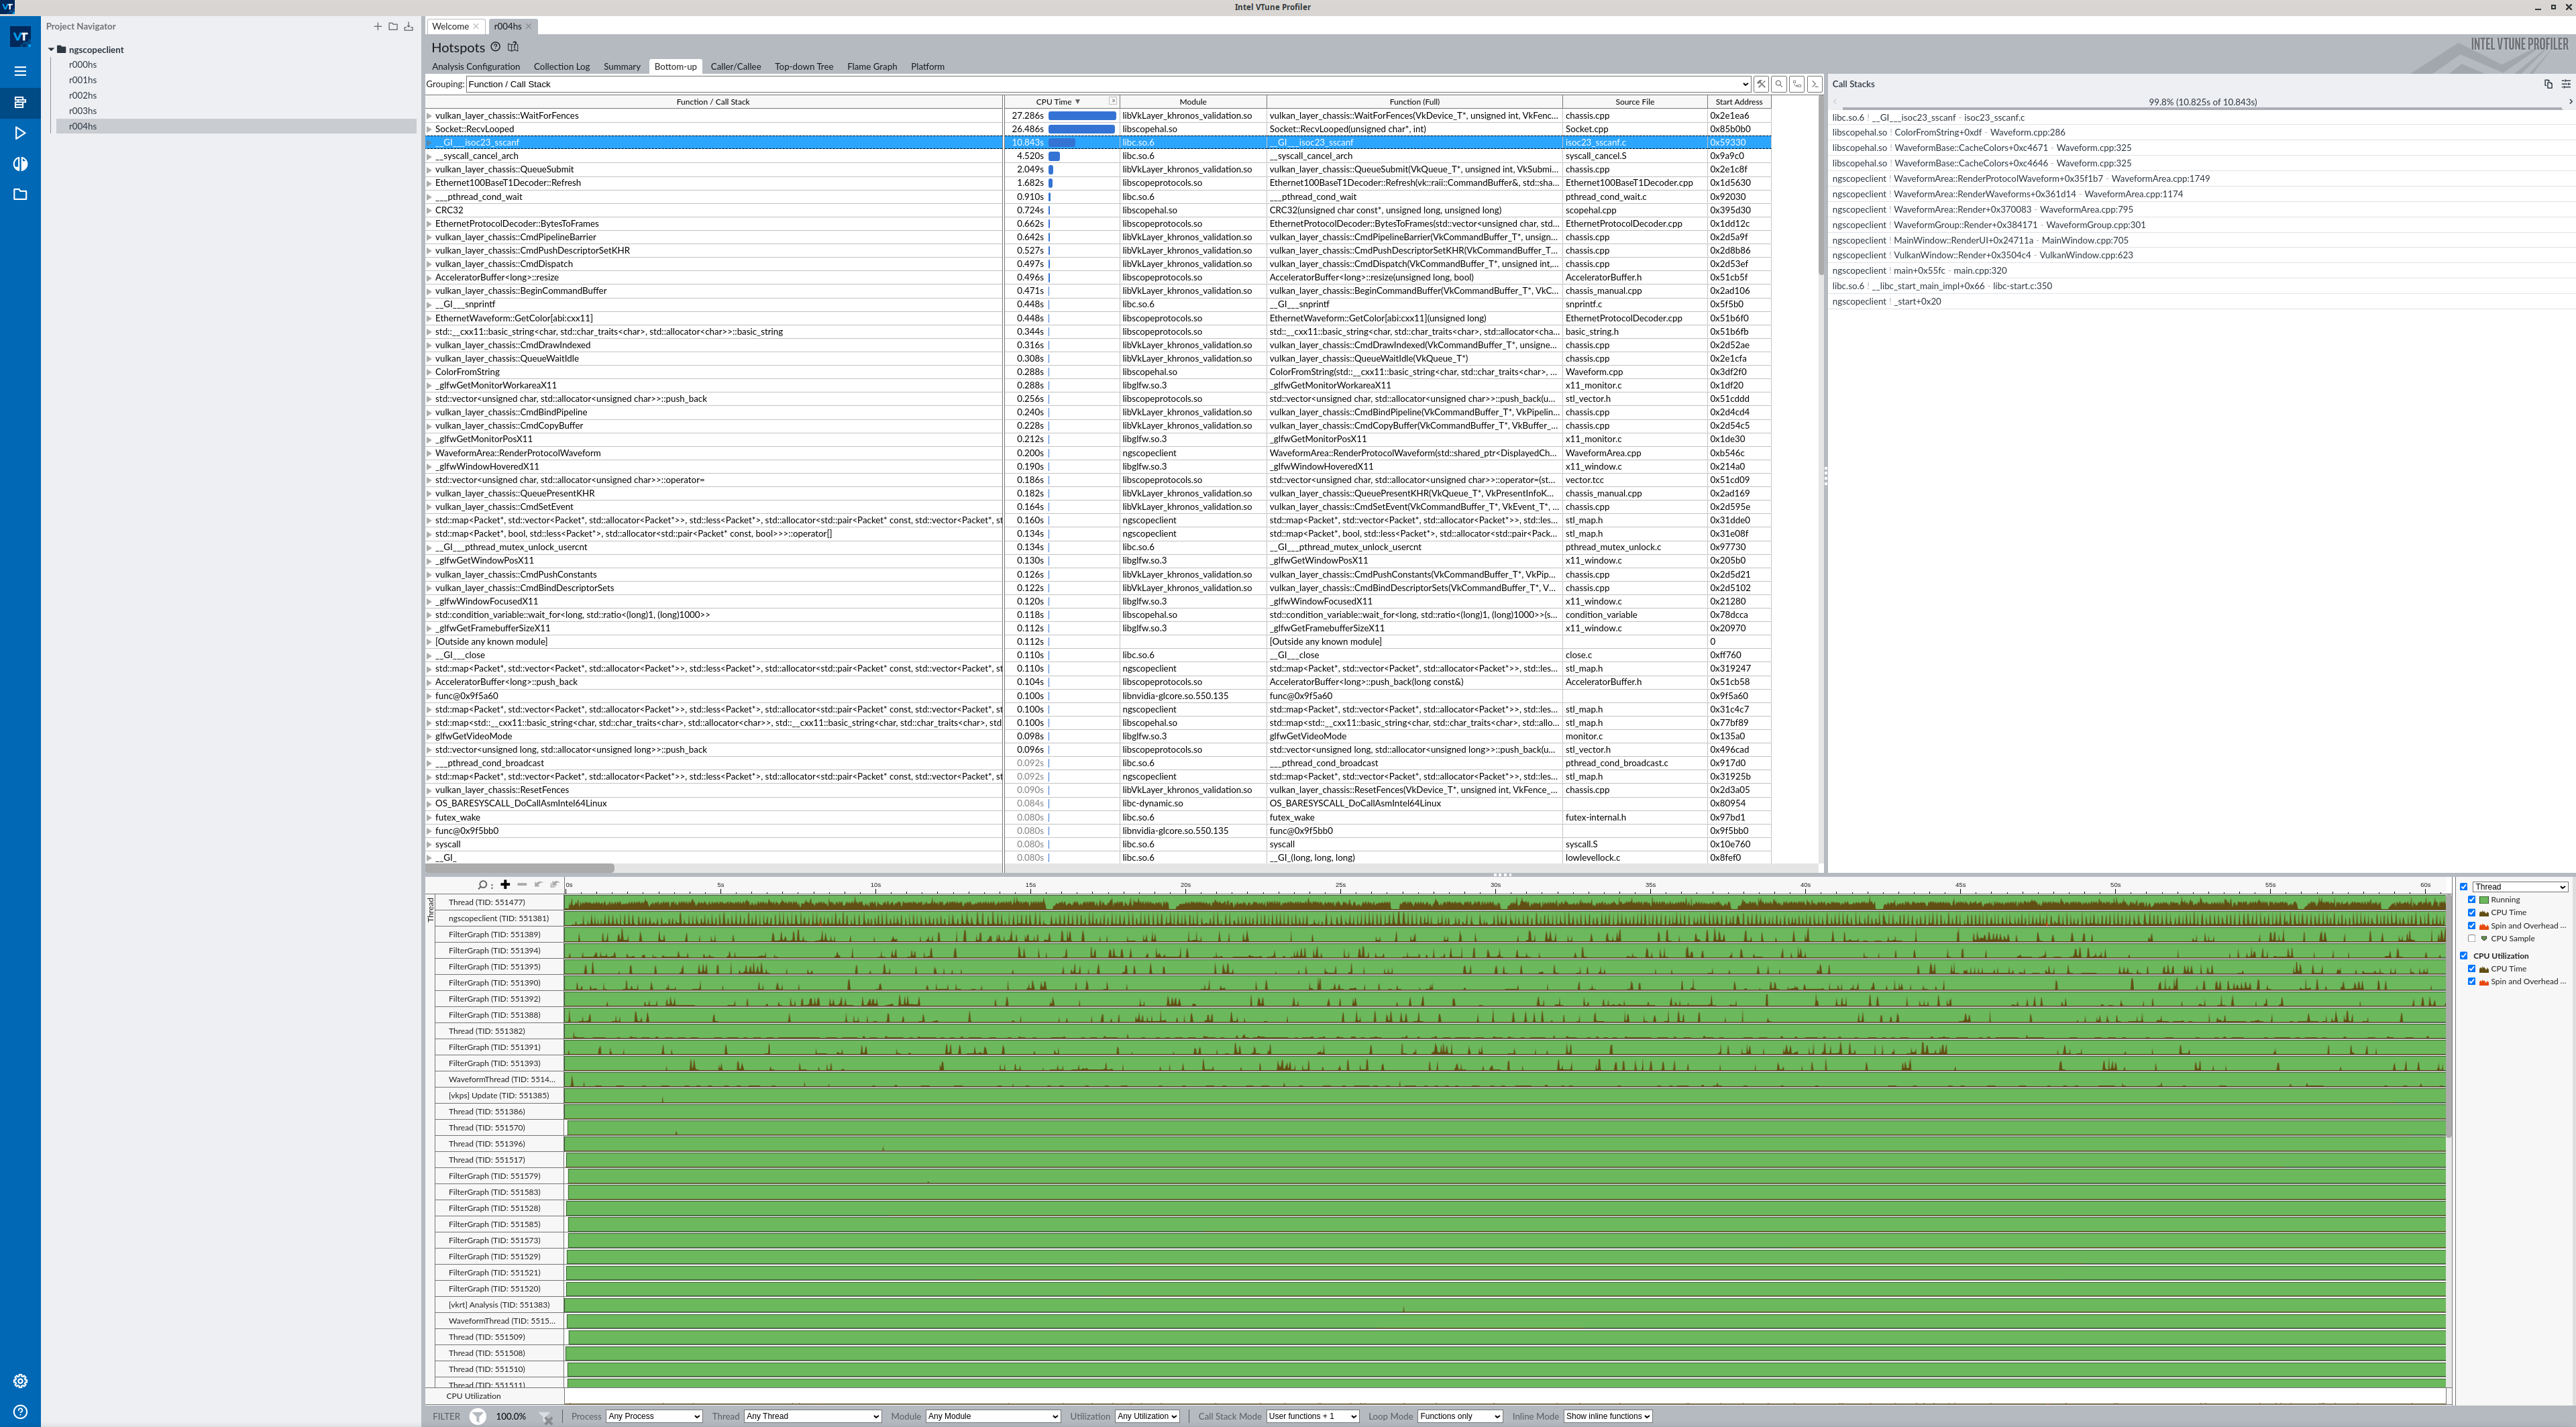Screen dimensions: 2576x1427
Task: Click the Hotspots help question-mark icon
Action: 495,47
